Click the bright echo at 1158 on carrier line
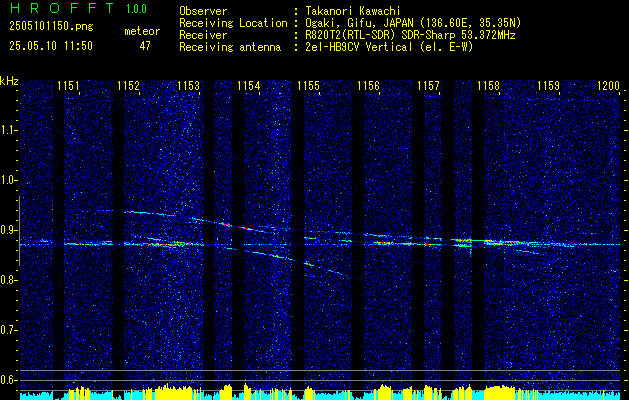 [x=499, y=242]
